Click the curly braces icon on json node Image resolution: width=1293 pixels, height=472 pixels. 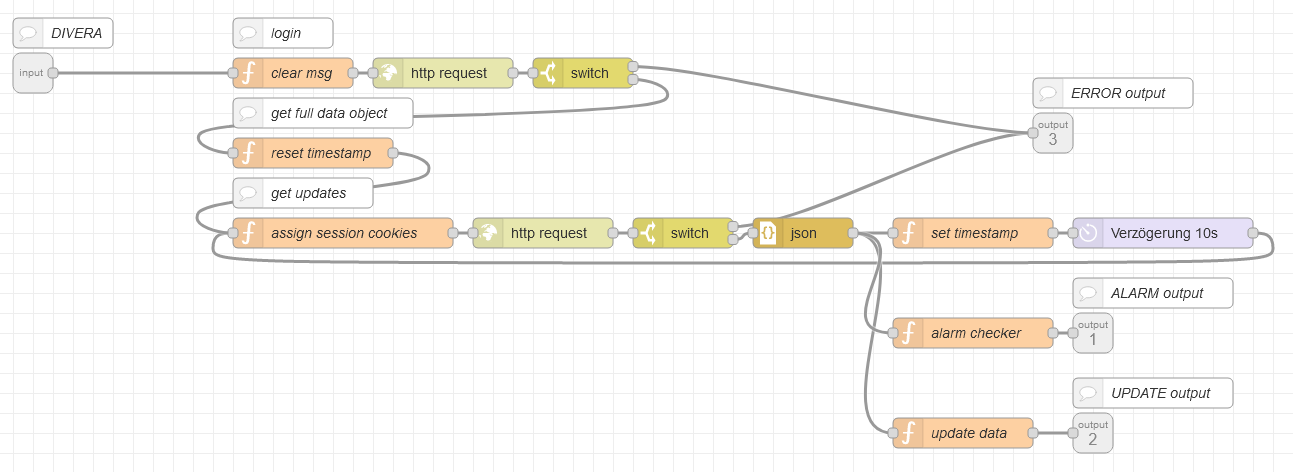click(x=768, y=233)
